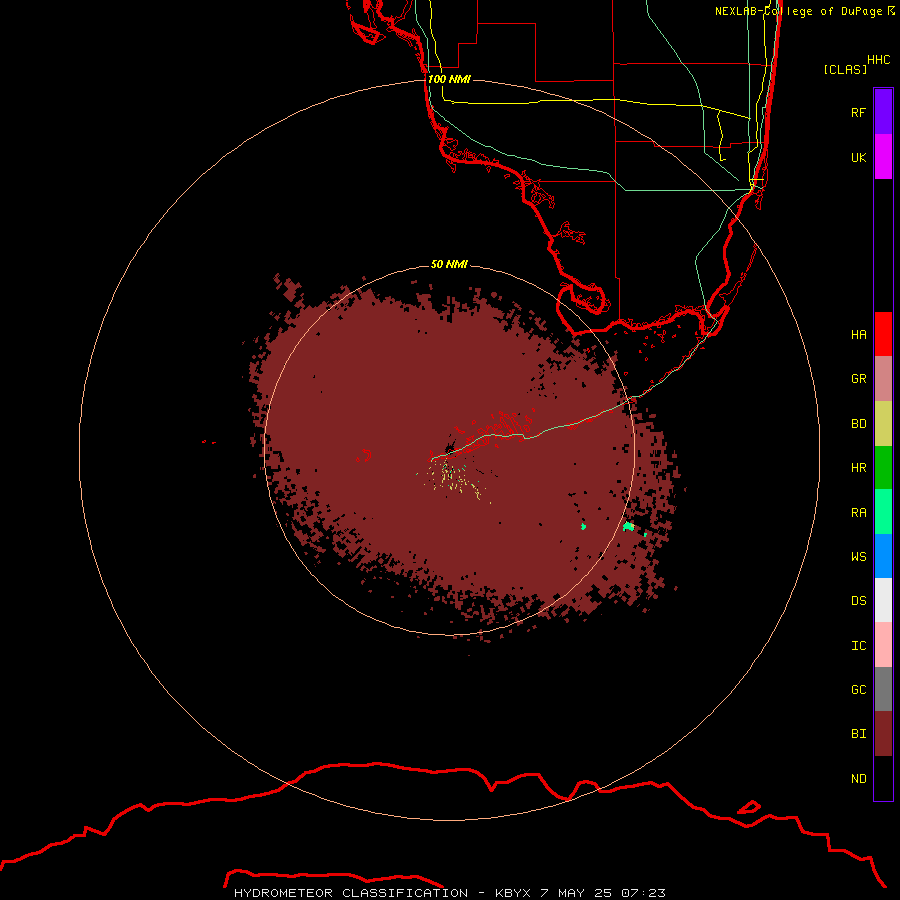This screenshot has width=900, height=900.
Task: Click the 'DS' legend label
Action: tap(858, 601)
